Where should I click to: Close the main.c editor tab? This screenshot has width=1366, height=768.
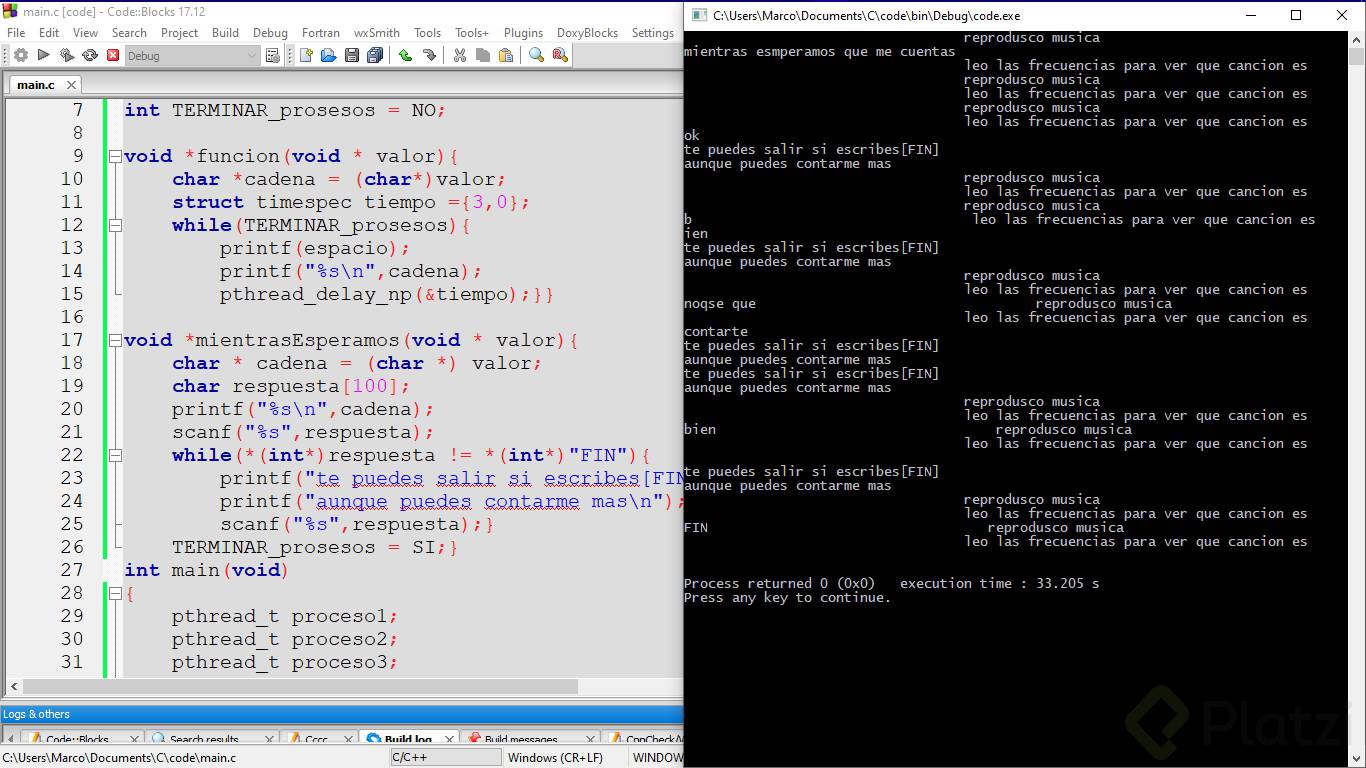pyautogui.click(x=72, y=85)
